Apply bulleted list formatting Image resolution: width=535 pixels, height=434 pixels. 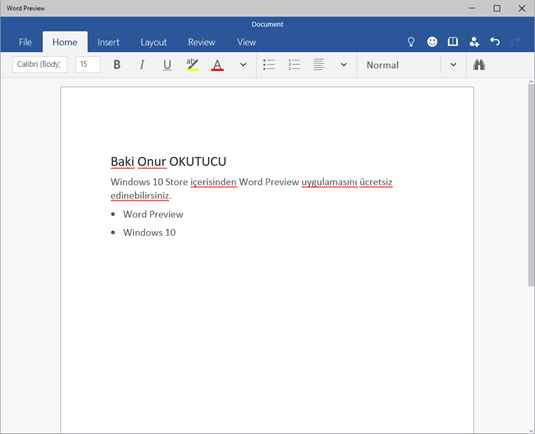[269, 64]
